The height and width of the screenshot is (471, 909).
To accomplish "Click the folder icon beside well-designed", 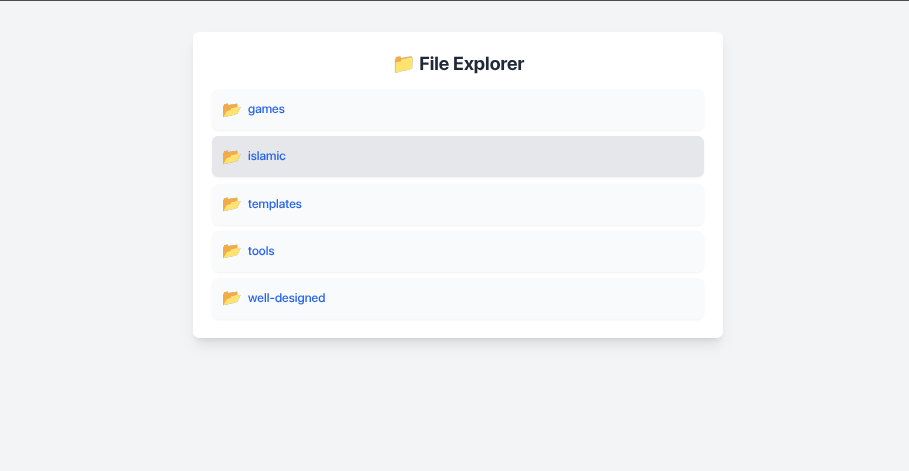I will pyautogui.click(x=231, y=298).
